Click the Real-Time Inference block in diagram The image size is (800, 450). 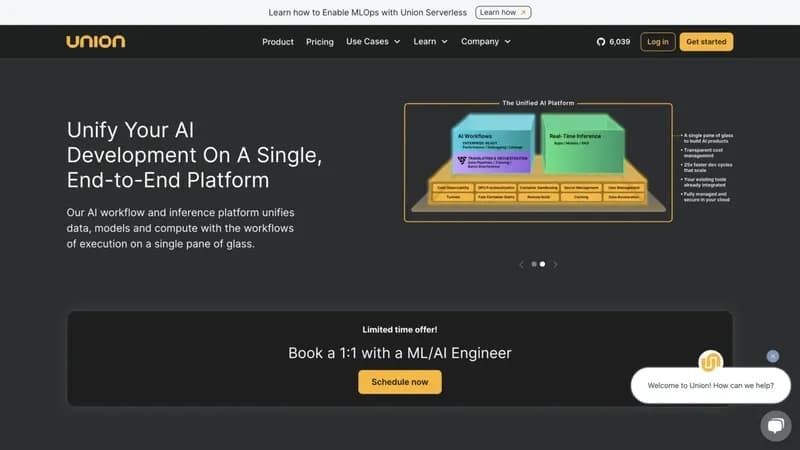(x=583, y=144)
